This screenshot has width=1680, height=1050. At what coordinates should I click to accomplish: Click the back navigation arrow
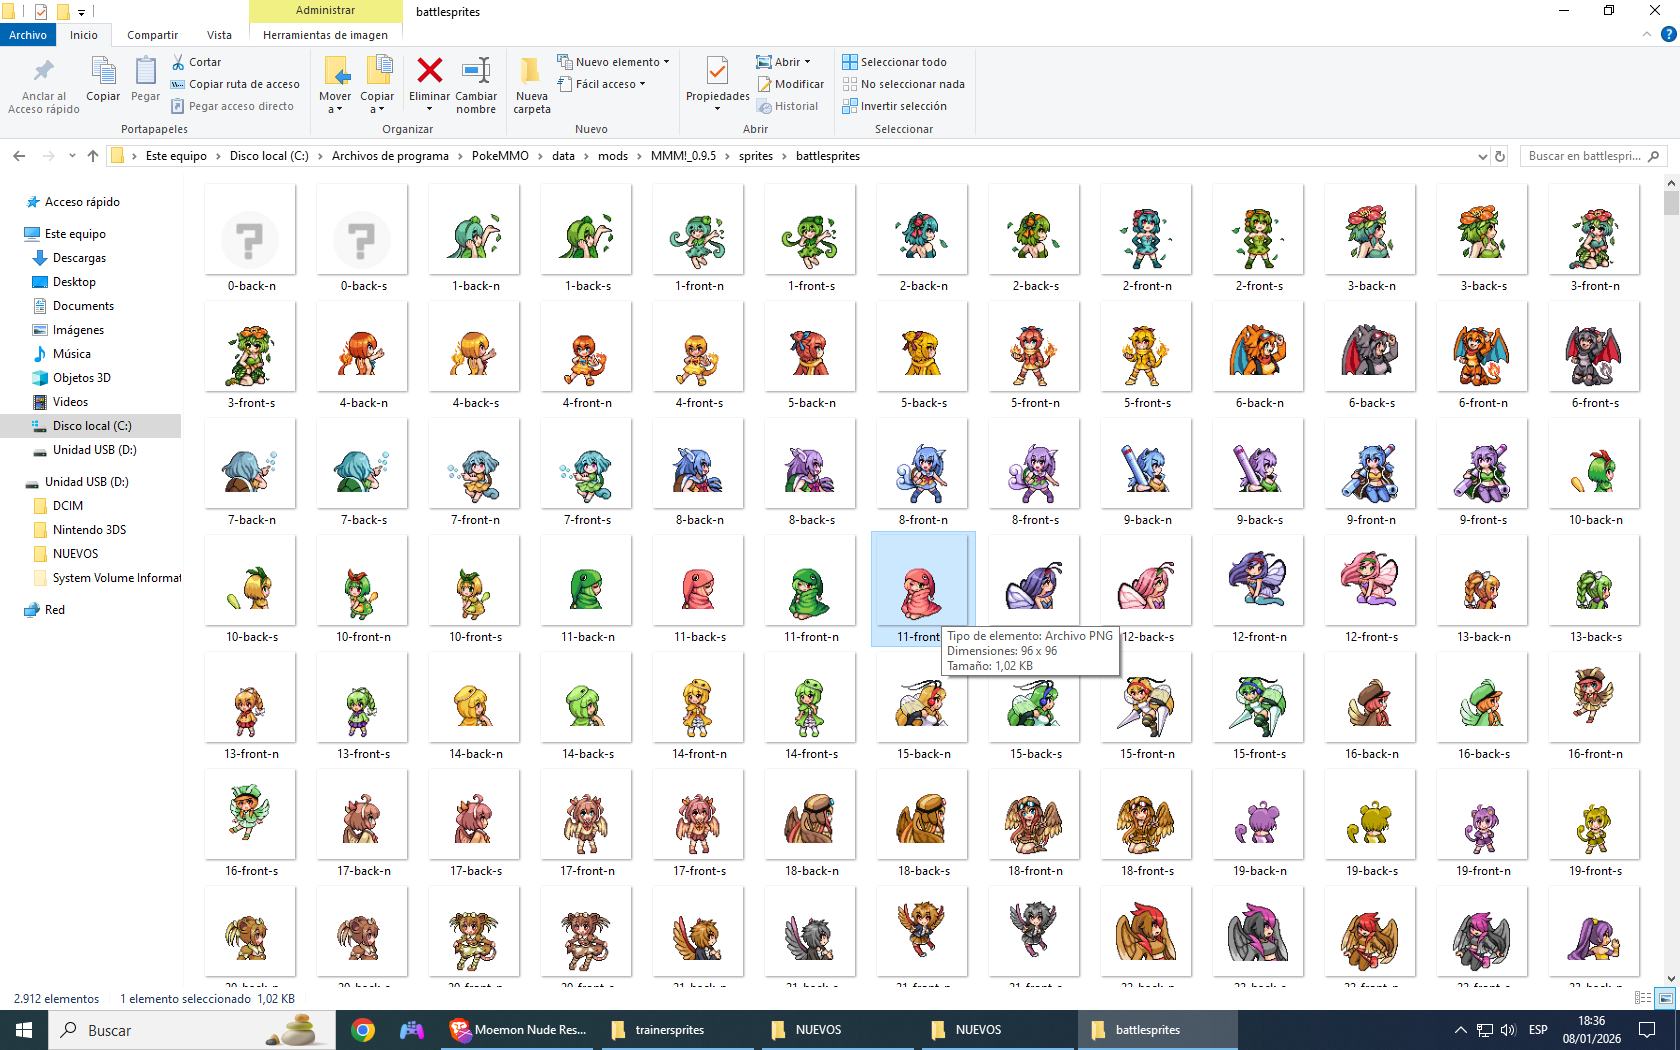pos(19,156)
